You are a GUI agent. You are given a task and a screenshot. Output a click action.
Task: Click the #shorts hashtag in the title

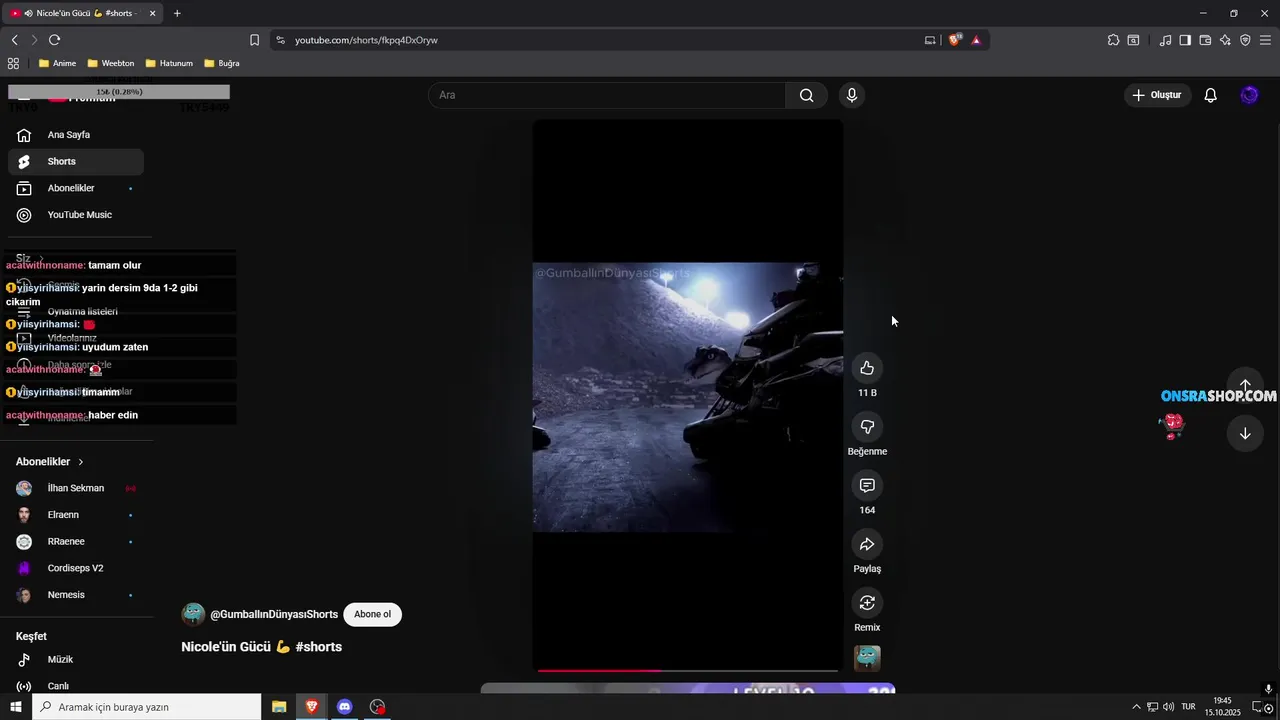pos(319,647)
